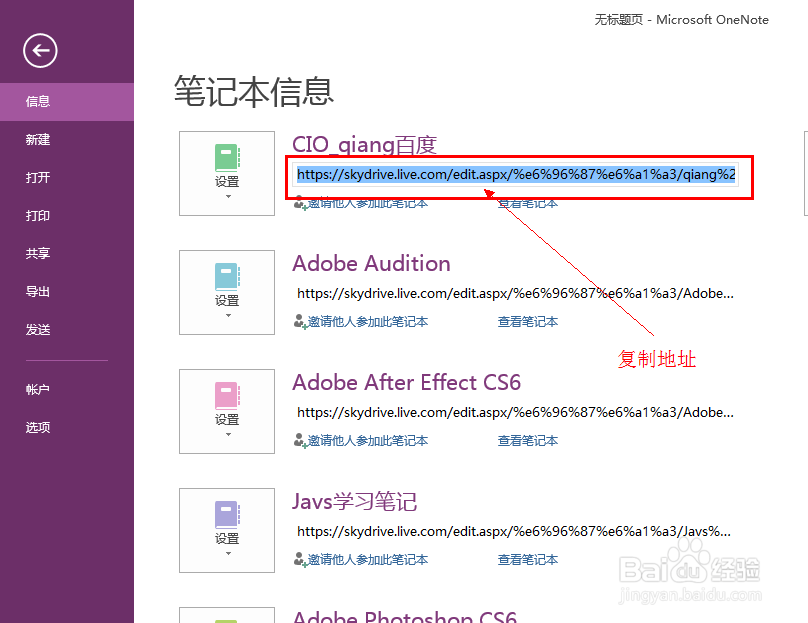
Task: Click the blue notebook icon of Adobe Audition
Action: click(x=227, y=277)
